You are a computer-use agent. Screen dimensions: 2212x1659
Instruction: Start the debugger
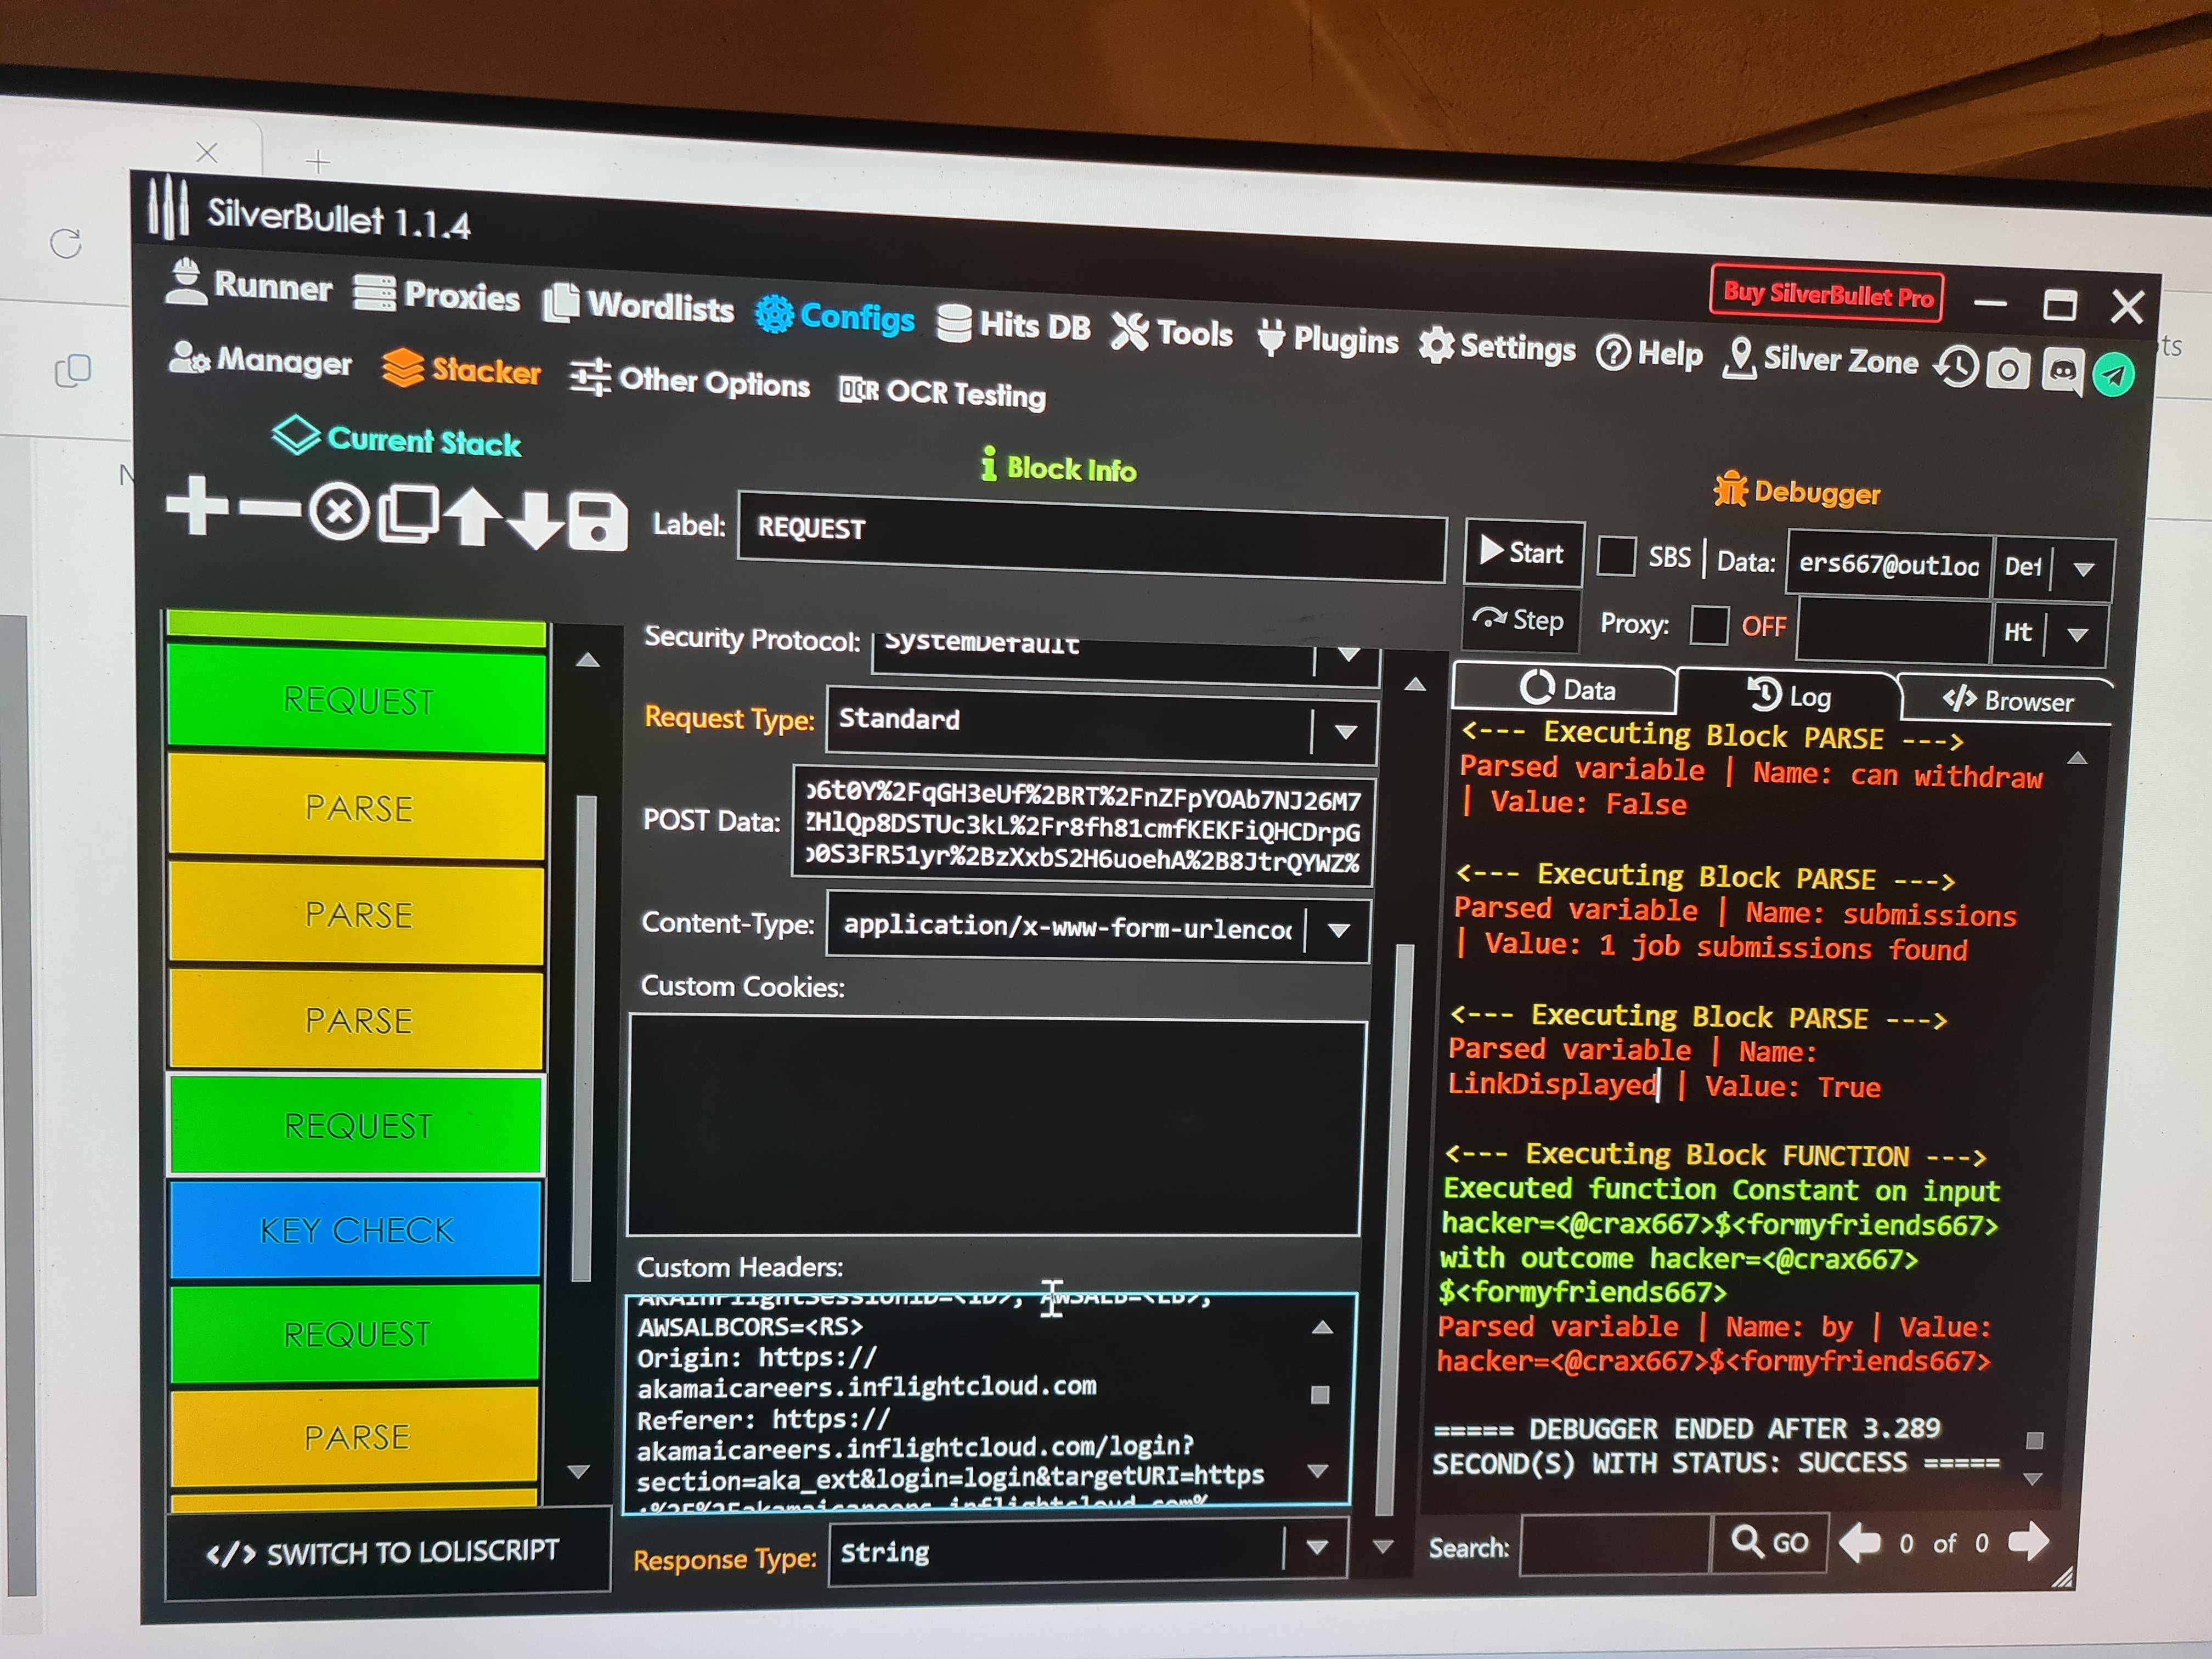1524,553
